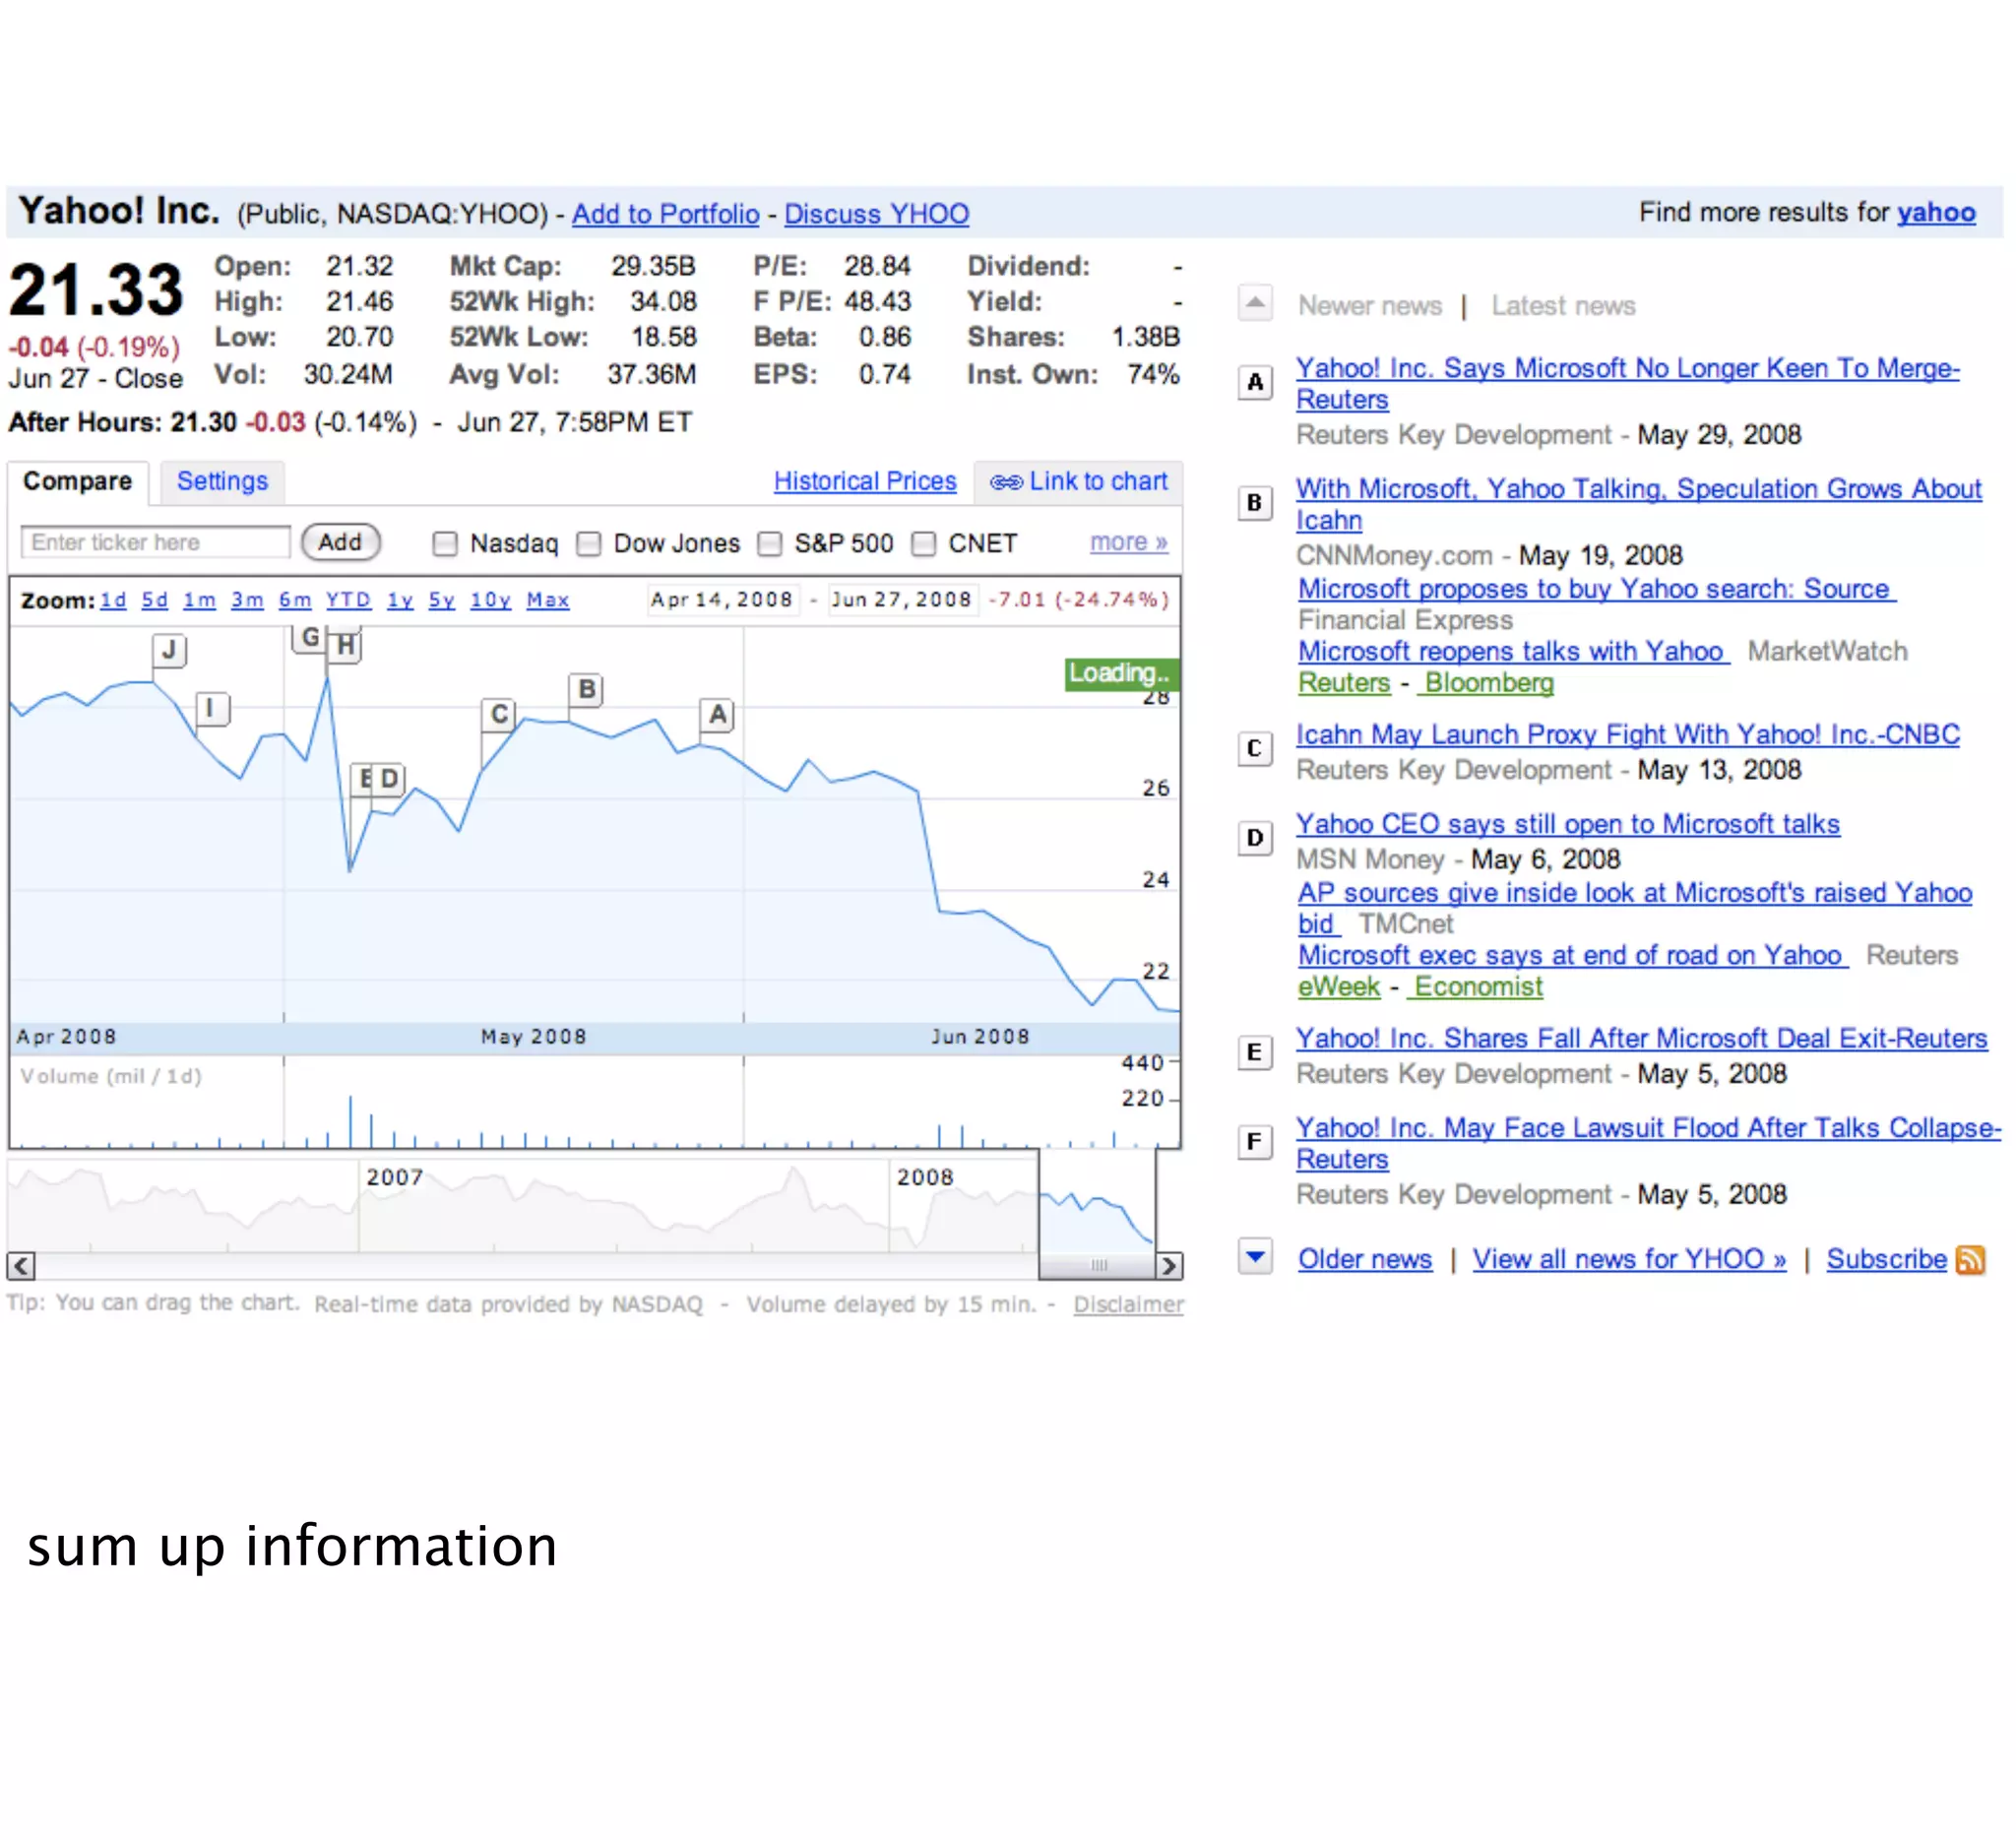Viewport: 2016px width, 1840px height.
Task: Click the right scroll arrow under the overview chart
Action: pos(1168,1265)
